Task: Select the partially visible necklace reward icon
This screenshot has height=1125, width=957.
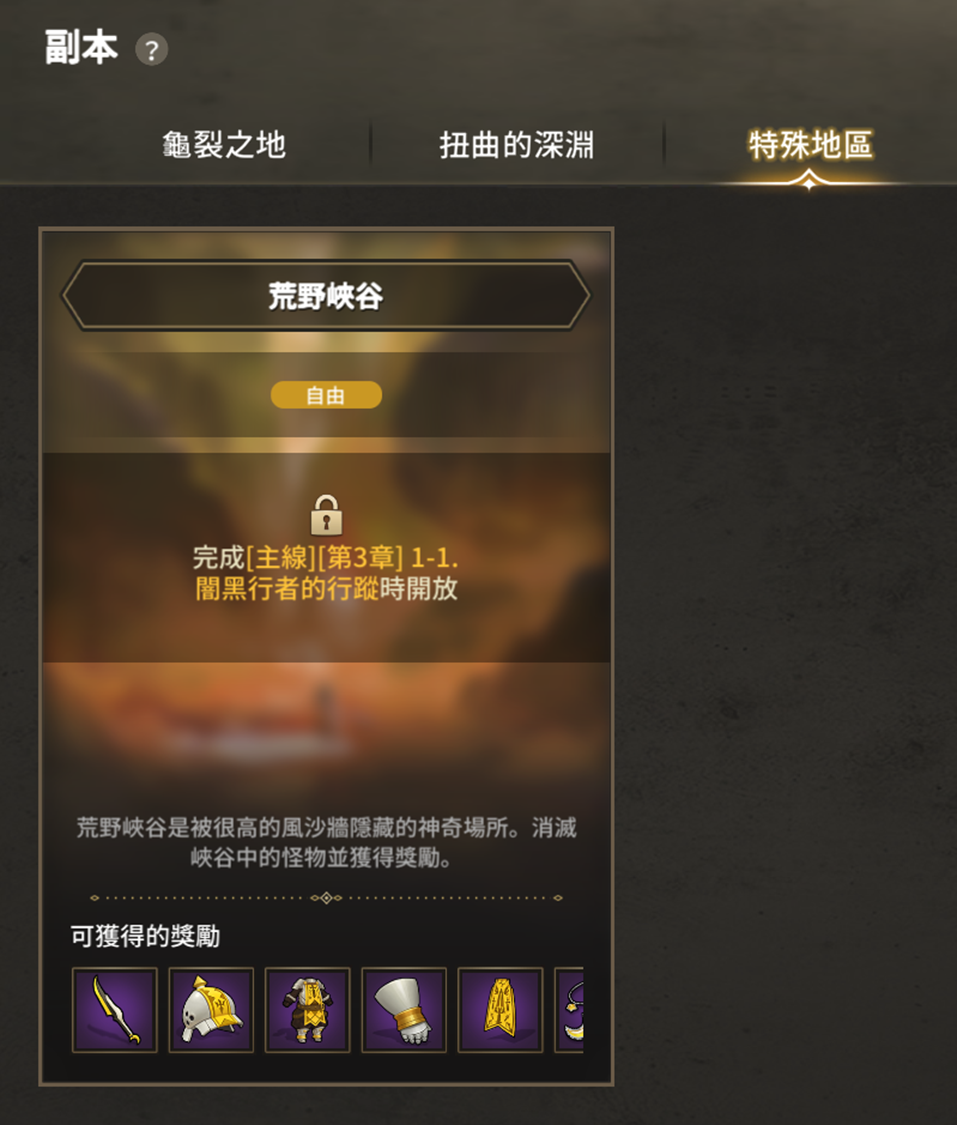Action: [570, 1009]
